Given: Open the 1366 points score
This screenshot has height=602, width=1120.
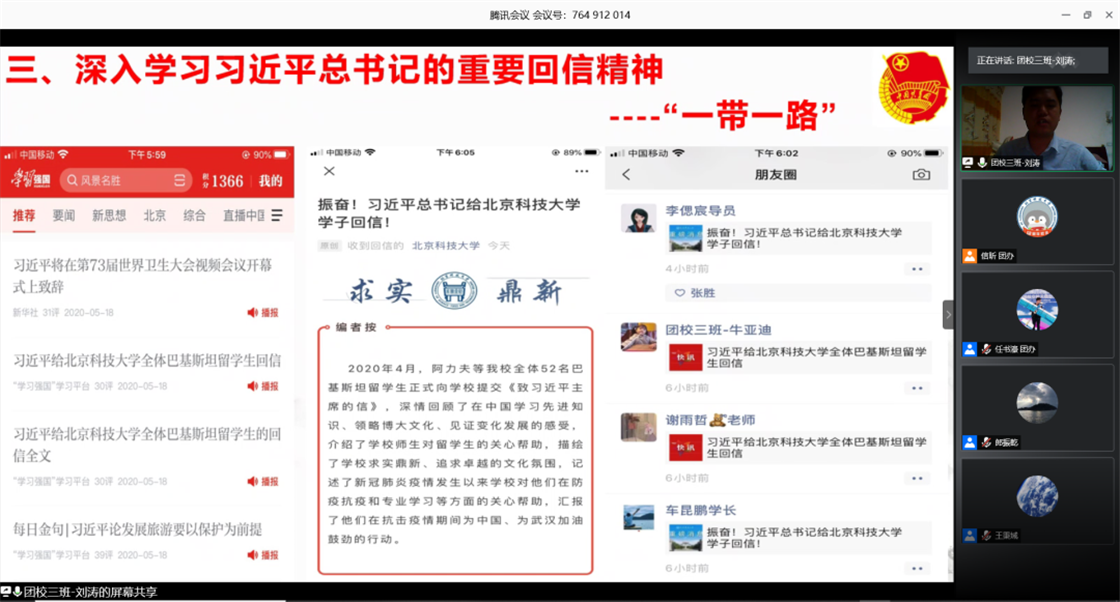Looking at the screenshot, I should click(223, 181).
